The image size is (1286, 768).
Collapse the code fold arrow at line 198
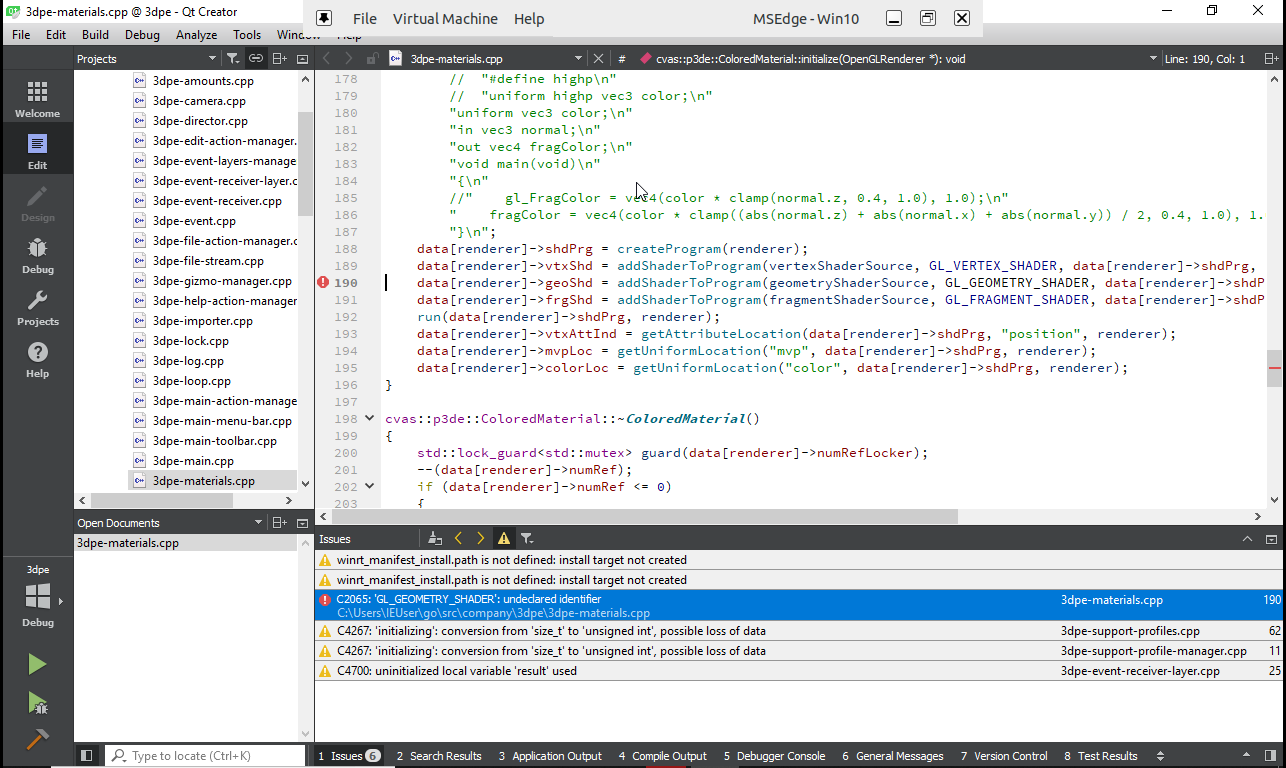click(x=370, y=419)
